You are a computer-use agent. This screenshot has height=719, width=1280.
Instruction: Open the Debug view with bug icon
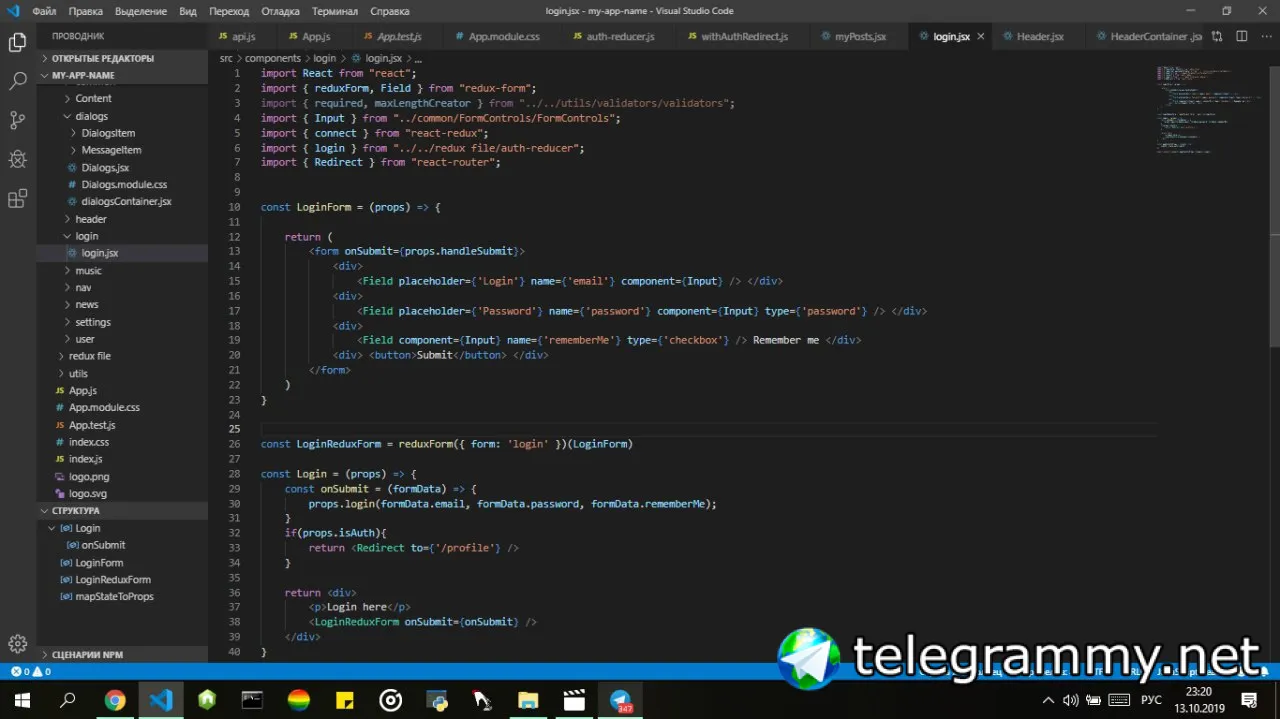click(17, 159)
